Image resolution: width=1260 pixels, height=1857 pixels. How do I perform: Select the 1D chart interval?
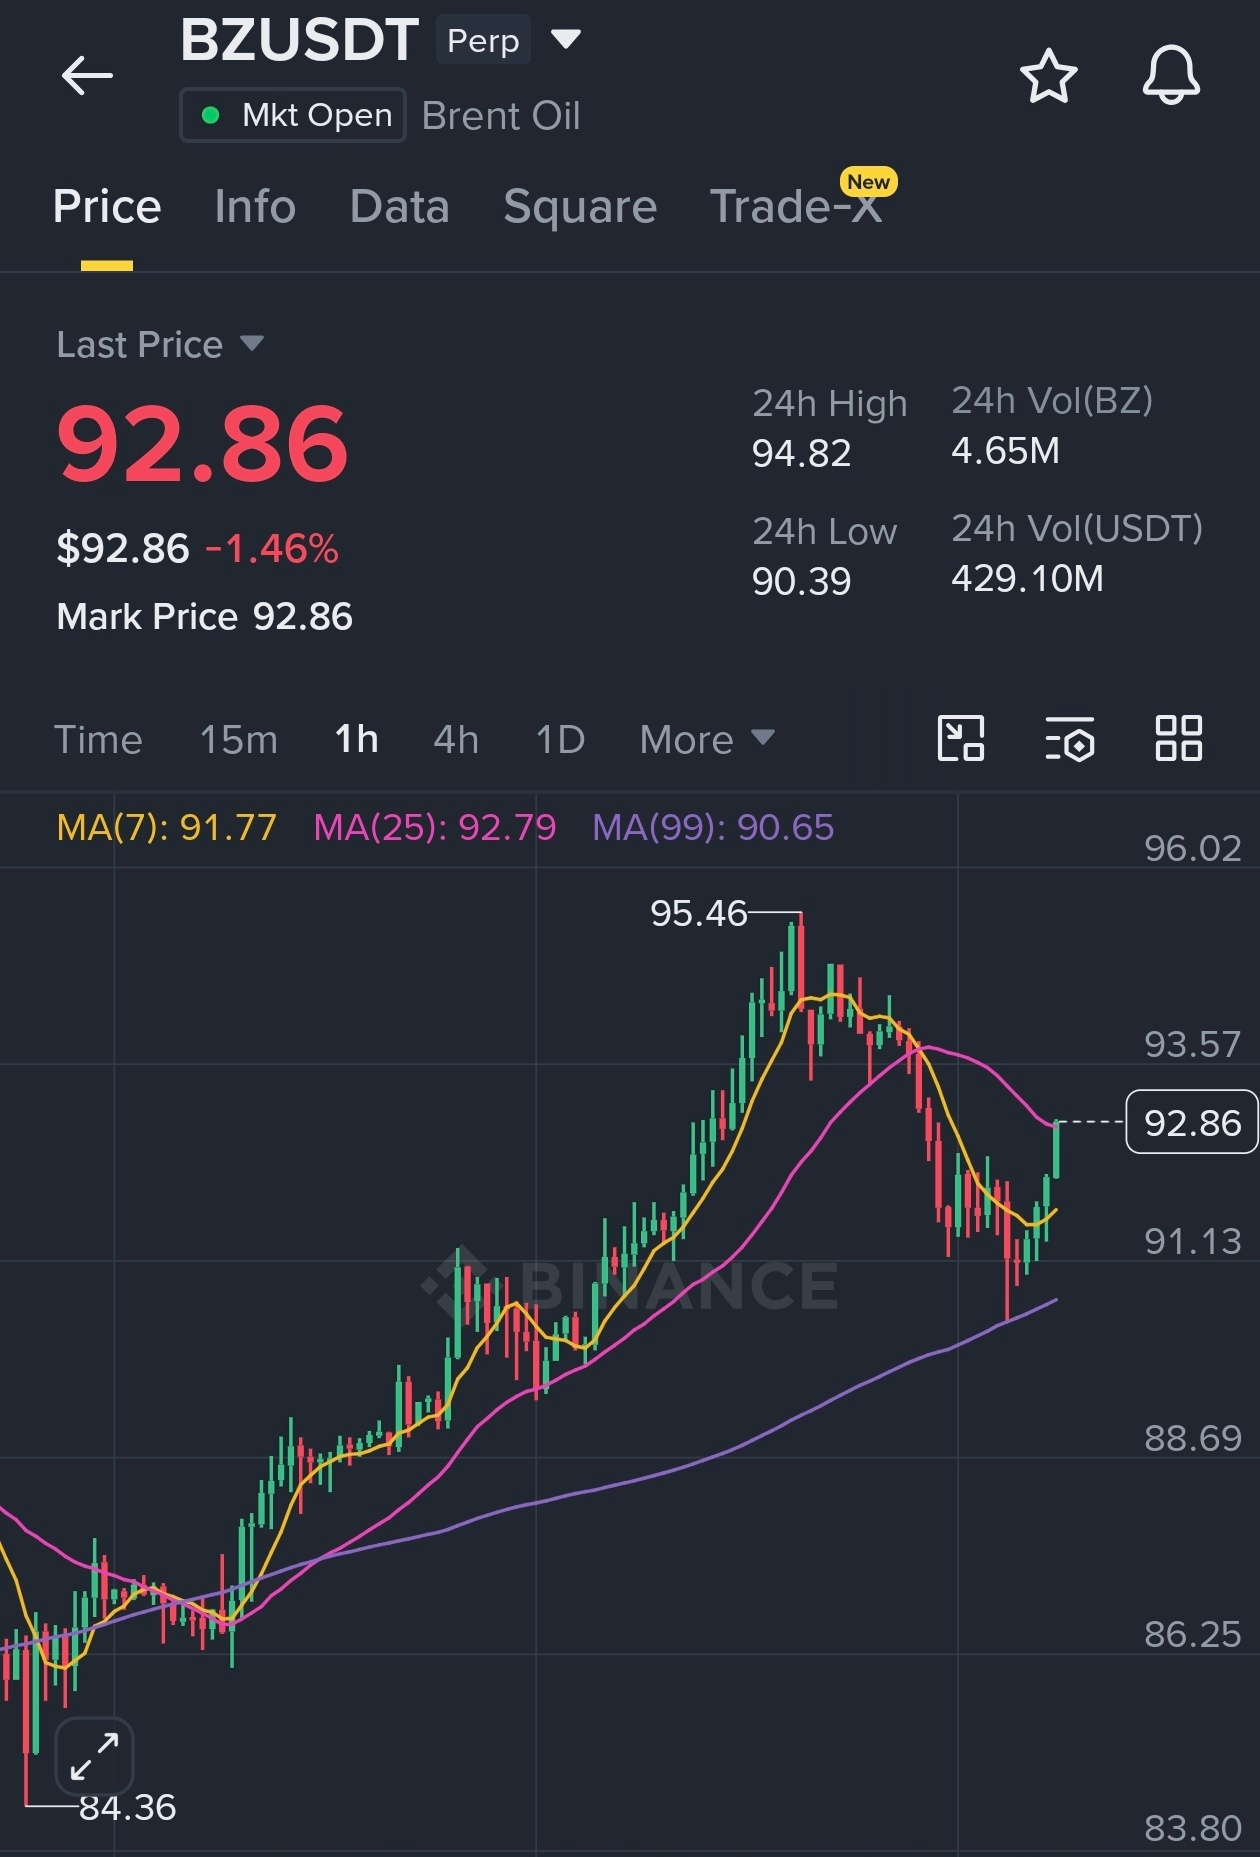pyautogui.click(x=560, y=740)
